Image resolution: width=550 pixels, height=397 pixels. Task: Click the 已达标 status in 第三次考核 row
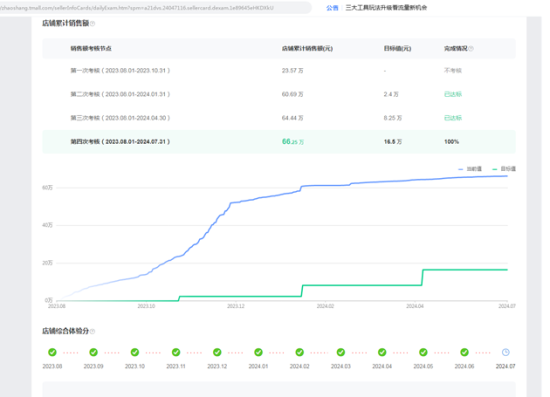pos(453,118)
